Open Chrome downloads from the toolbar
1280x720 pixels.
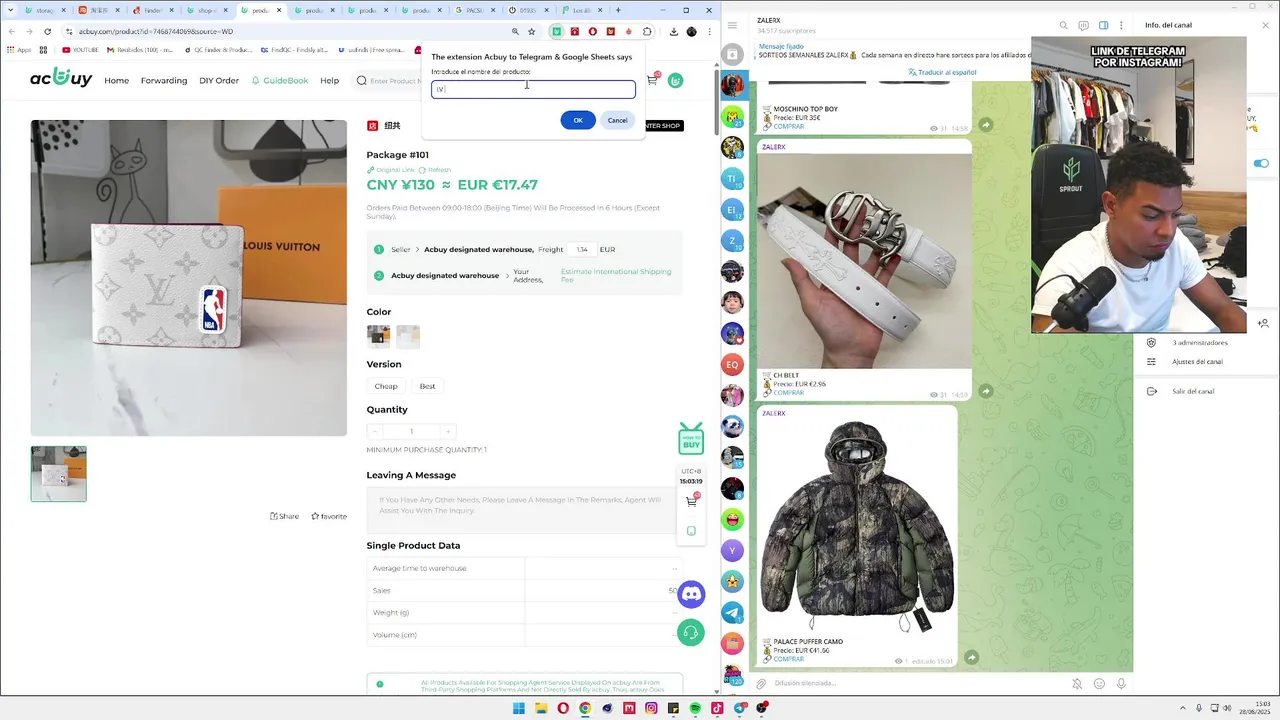(x=673, y=32)
